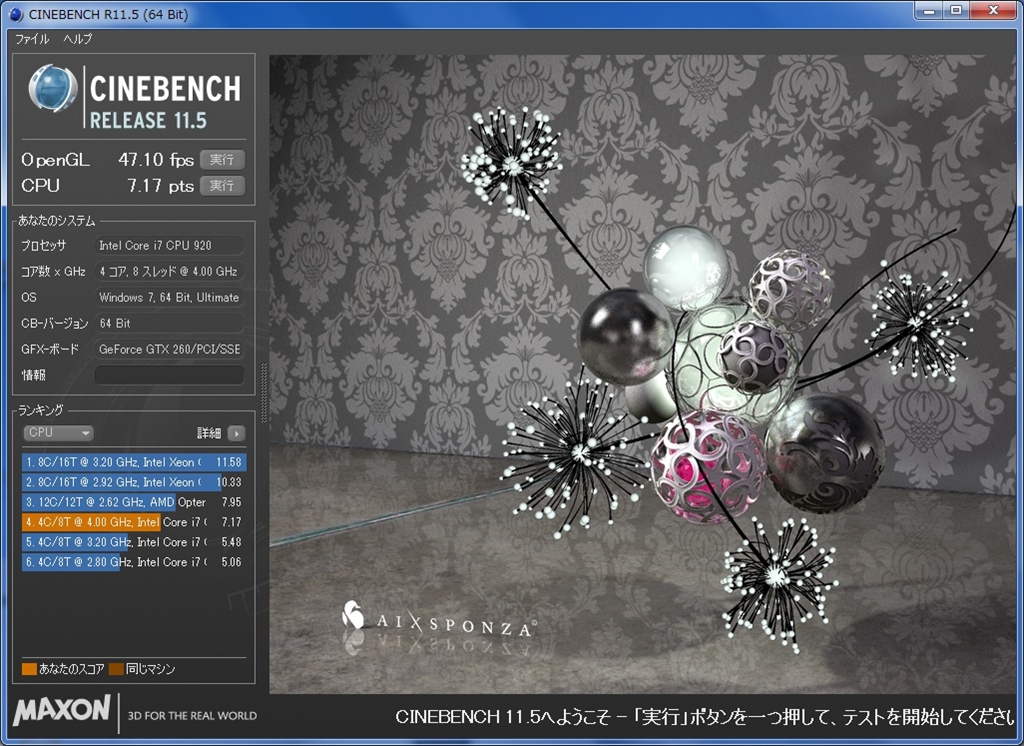Run the OpenGL test with 実行 button
Viewport: 1024px width, 746px height.
(222, 160)
